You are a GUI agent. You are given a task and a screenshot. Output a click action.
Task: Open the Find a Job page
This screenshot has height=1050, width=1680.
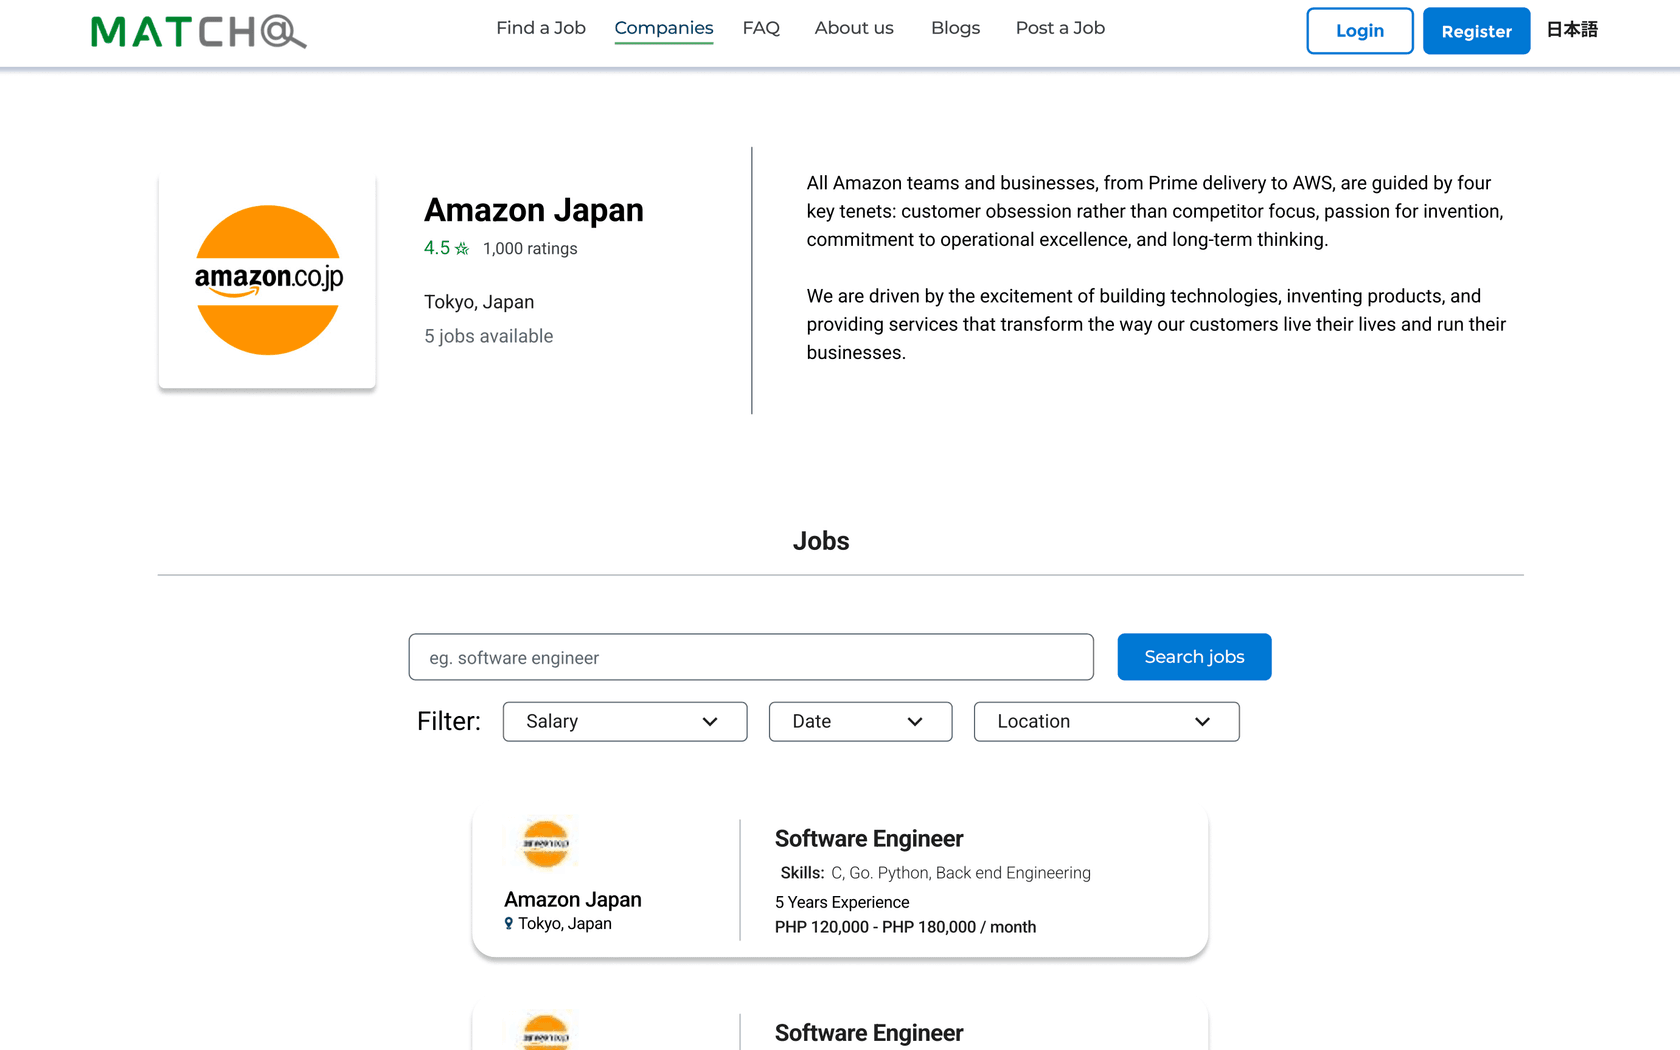click(541, 28)
